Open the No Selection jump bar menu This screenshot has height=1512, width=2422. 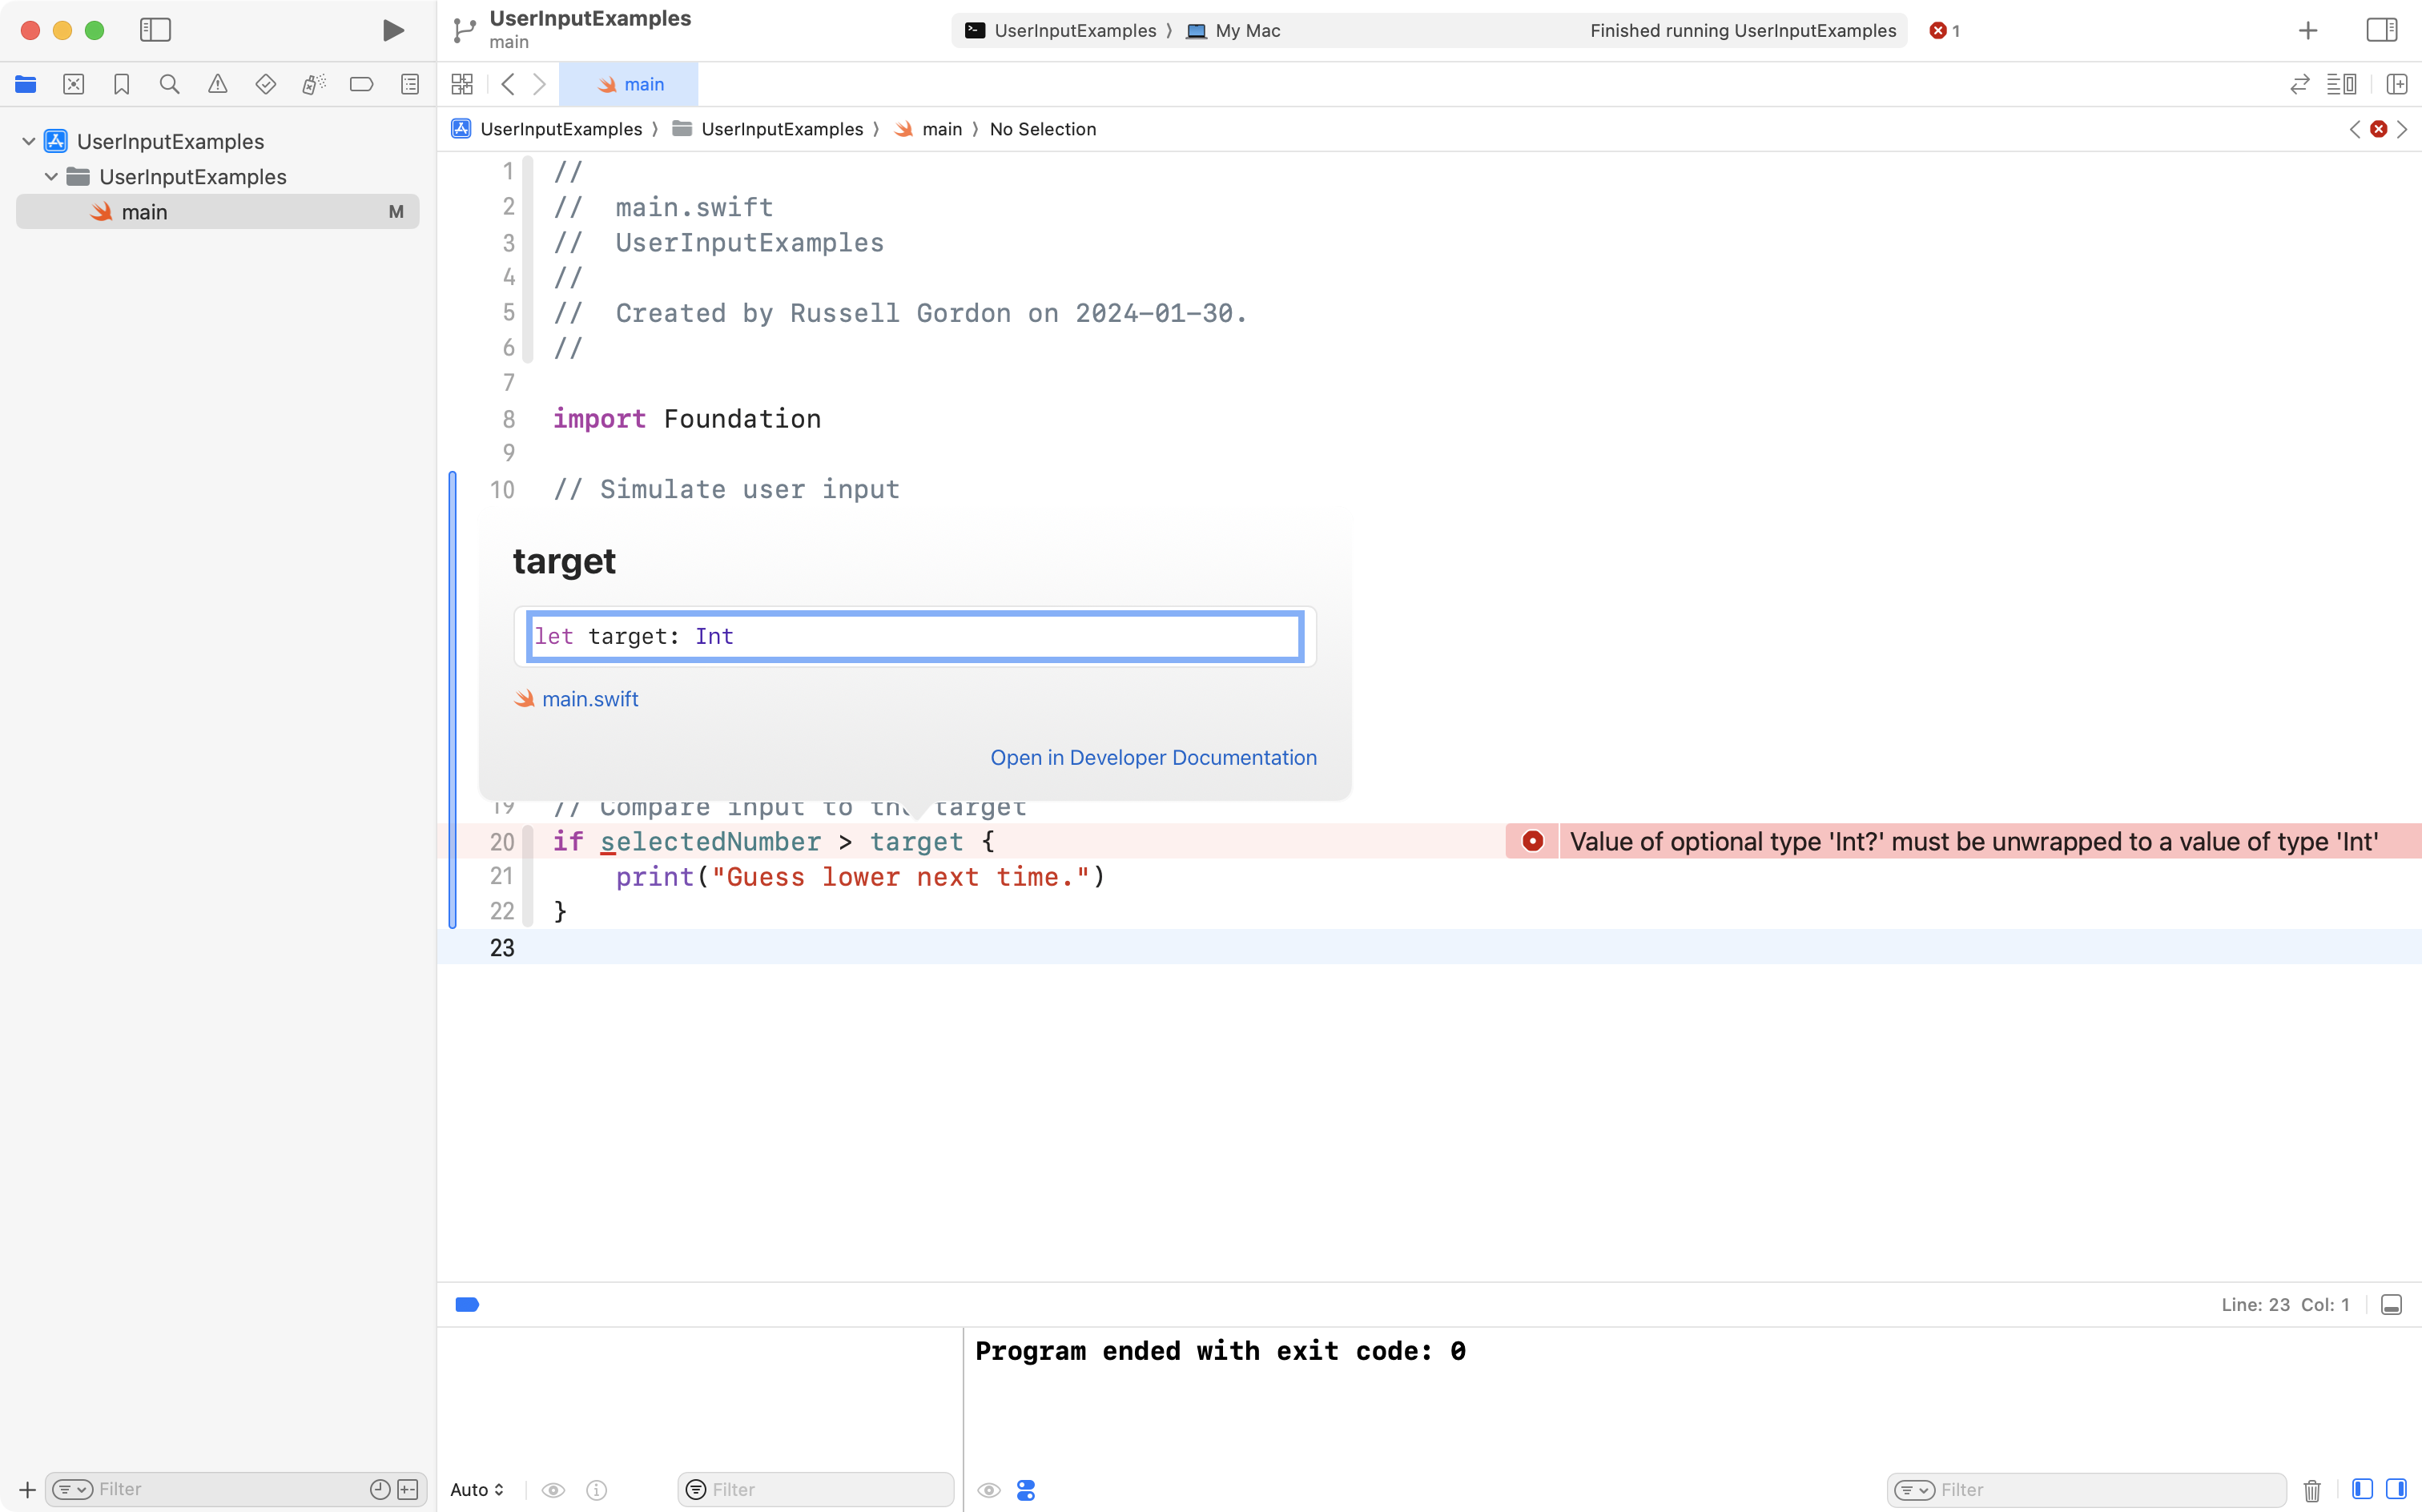(1042, 129)
